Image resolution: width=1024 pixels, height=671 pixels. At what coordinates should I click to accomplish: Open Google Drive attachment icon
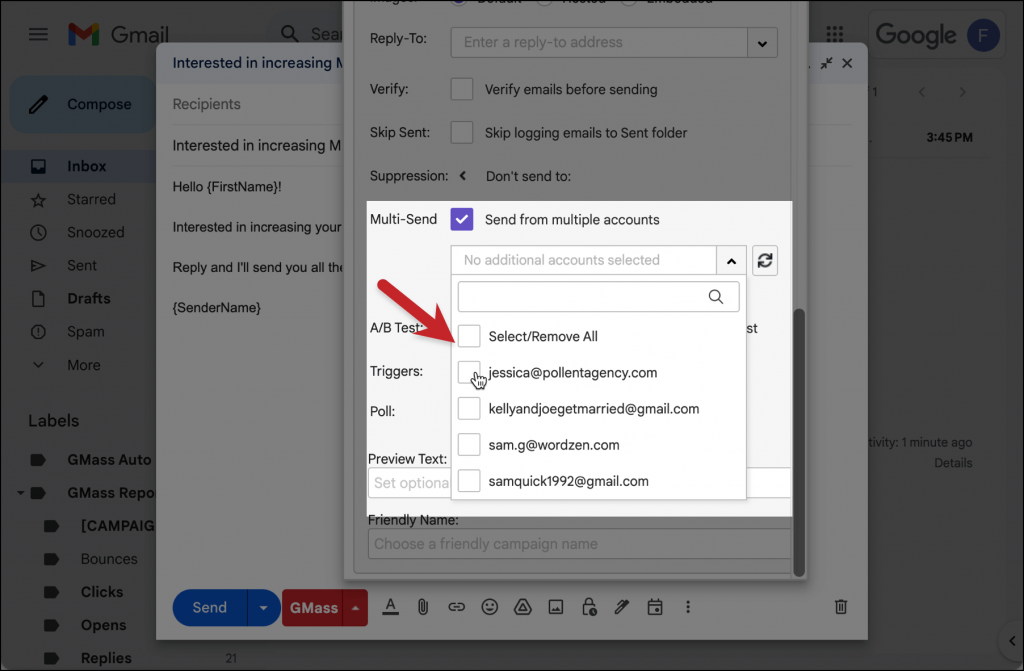(522, 607)
